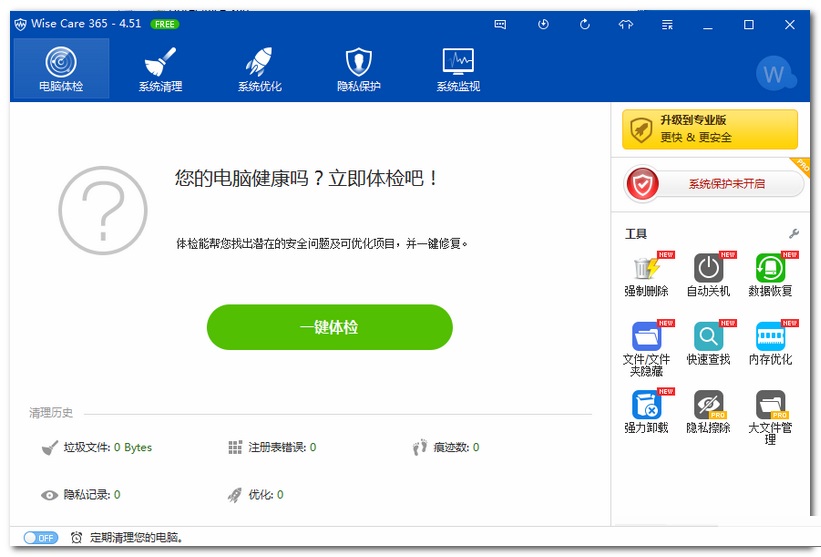Click the alarm clock icon in status bar

(x=76, y=538)
